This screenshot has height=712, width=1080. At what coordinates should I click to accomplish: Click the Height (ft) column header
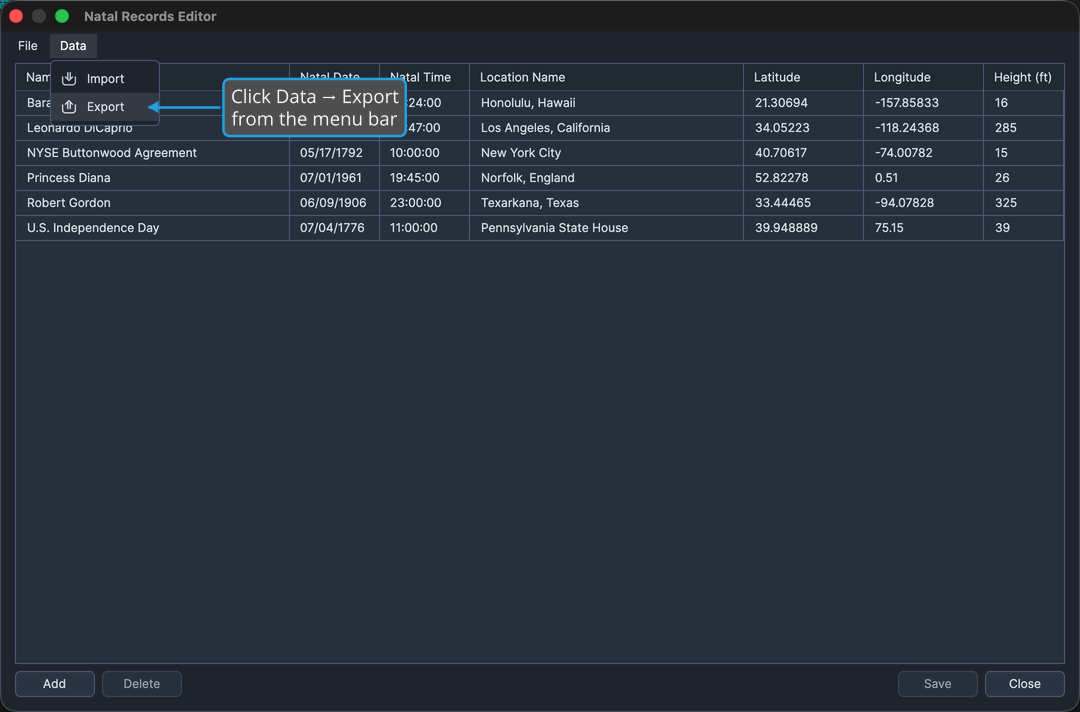(x=1024, y=77)
